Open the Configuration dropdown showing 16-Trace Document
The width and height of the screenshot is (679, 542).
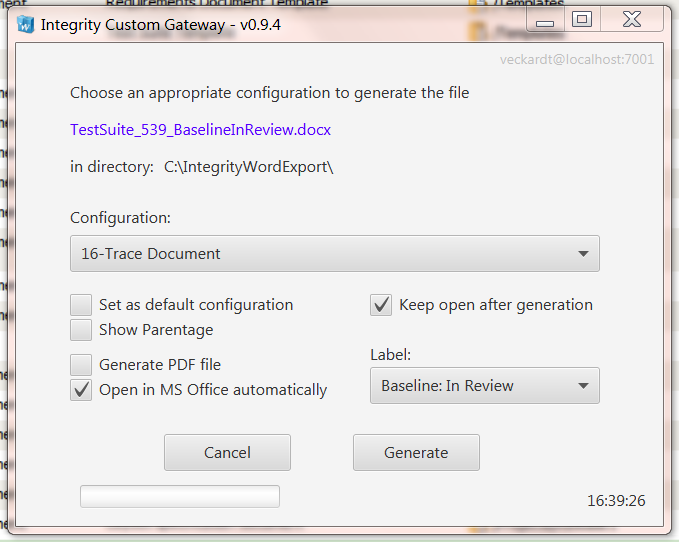[x=335, y=254]
